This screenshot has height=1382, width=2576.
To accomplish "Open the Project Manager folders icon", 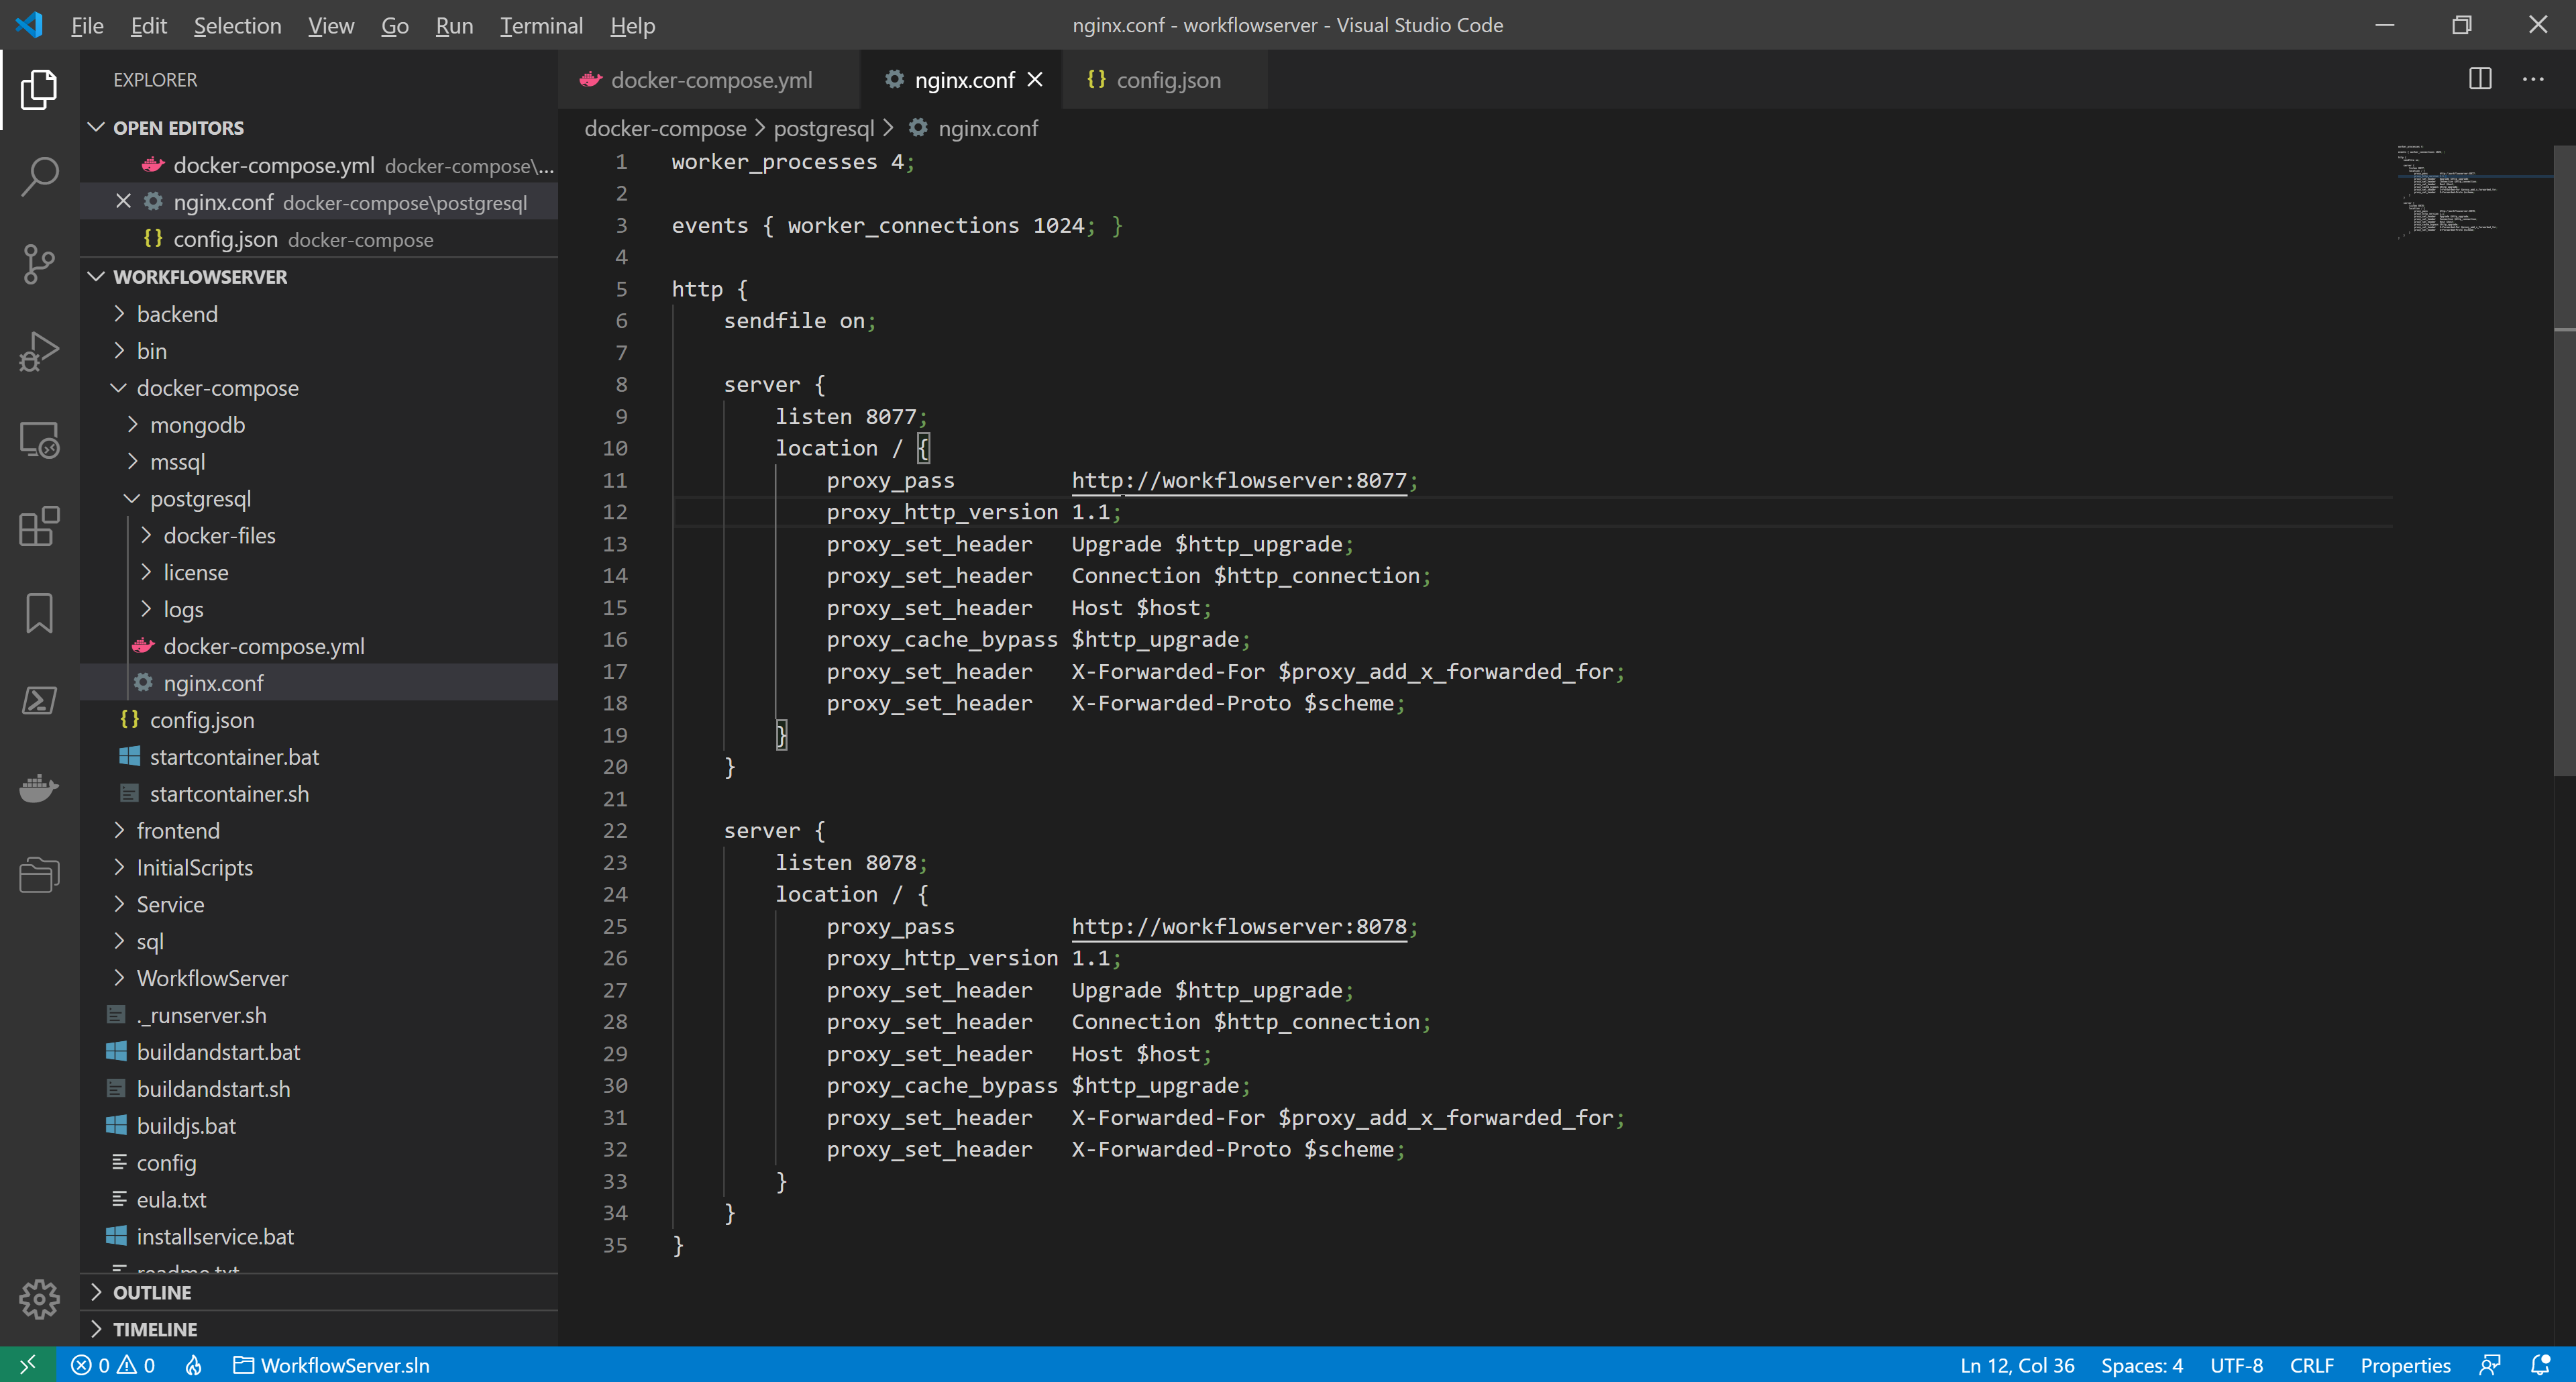I will pyautogui.click(x=39, y=875).
